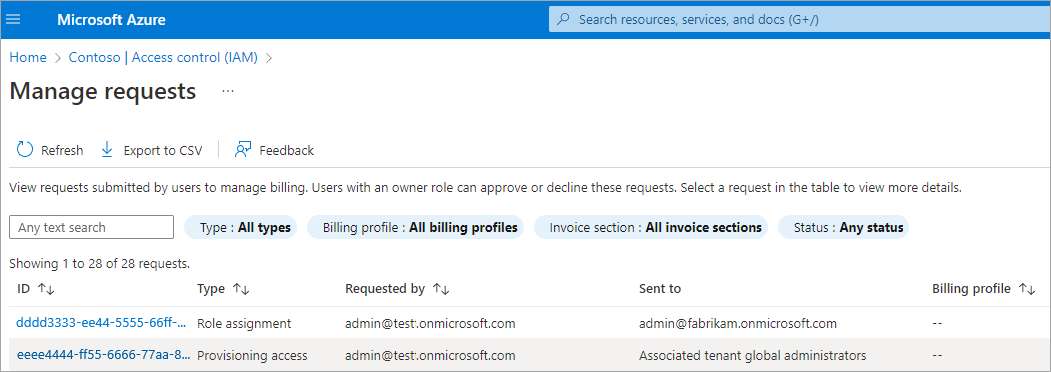Select the Provisioning access request row
The width and height of the screenshot is (1051, 372).
[x=526, y=355]
